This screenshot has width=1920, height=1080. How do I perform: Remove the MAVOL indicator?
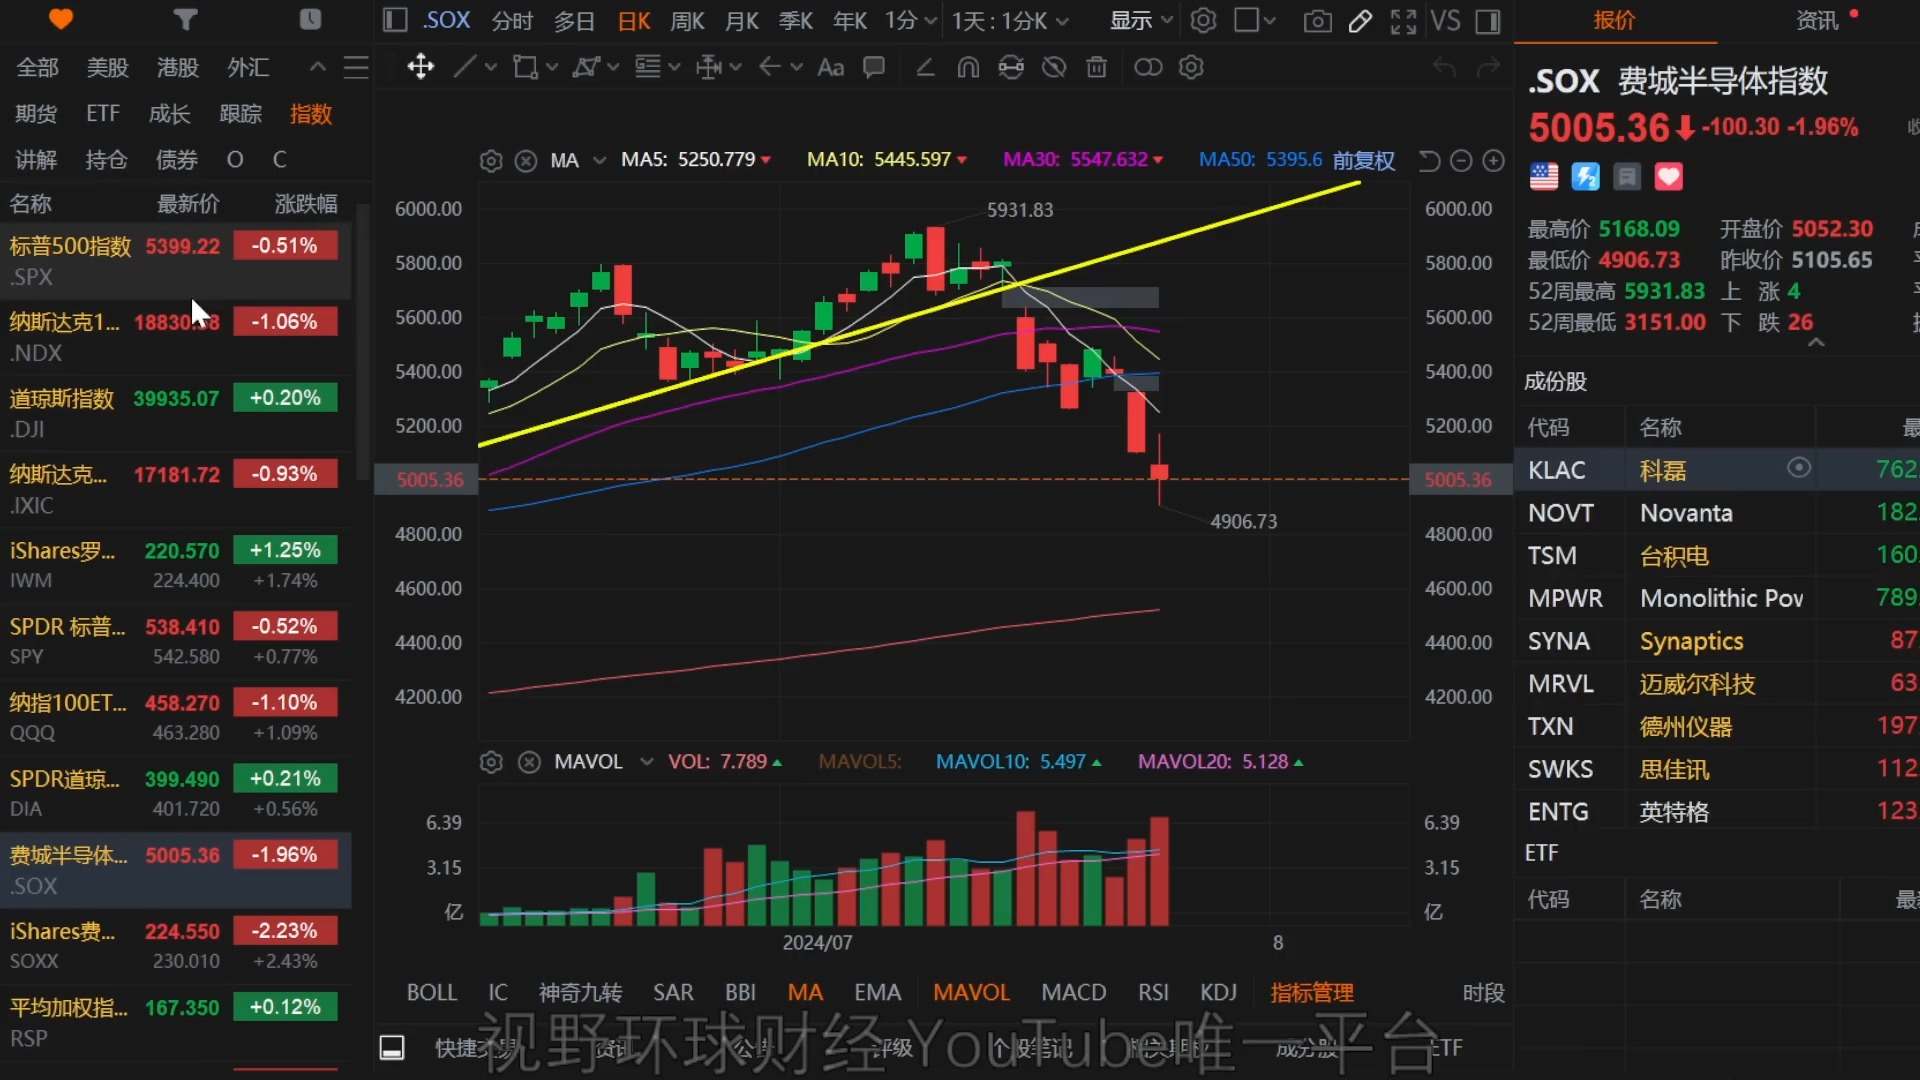point(529,762)
